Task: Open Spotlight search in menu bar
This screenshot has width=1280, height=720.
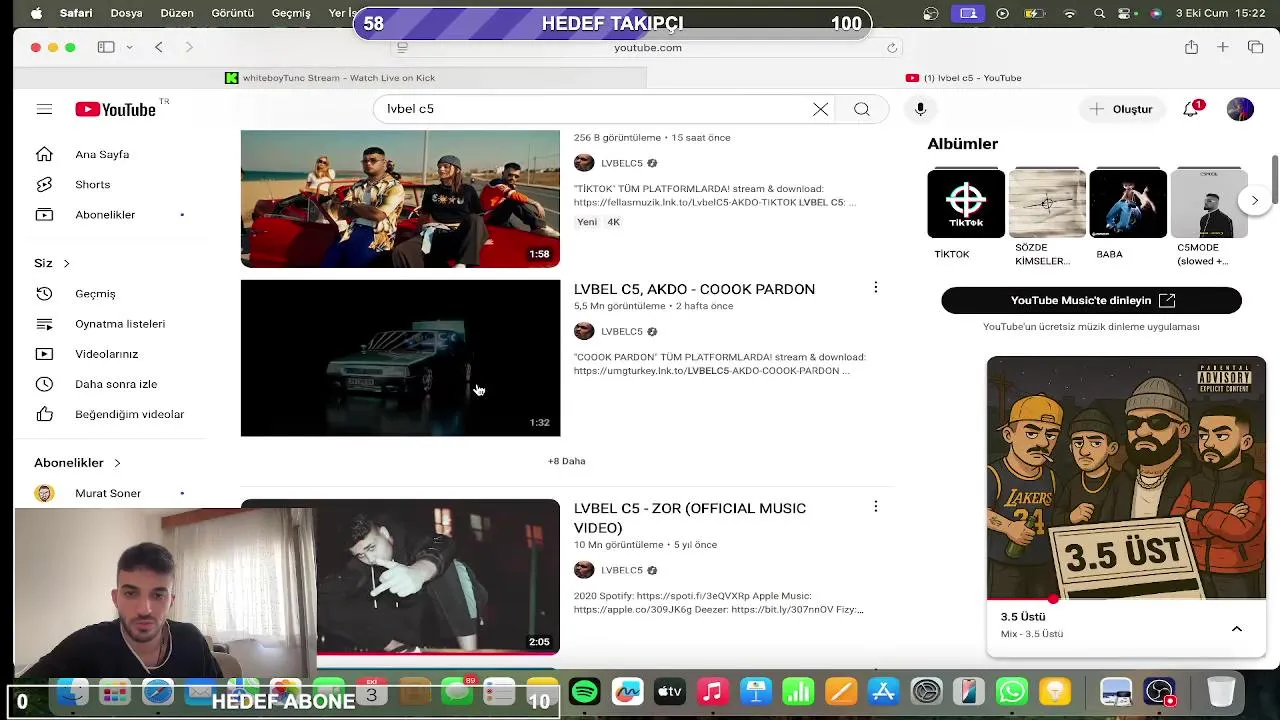Action: (1099, 13)
